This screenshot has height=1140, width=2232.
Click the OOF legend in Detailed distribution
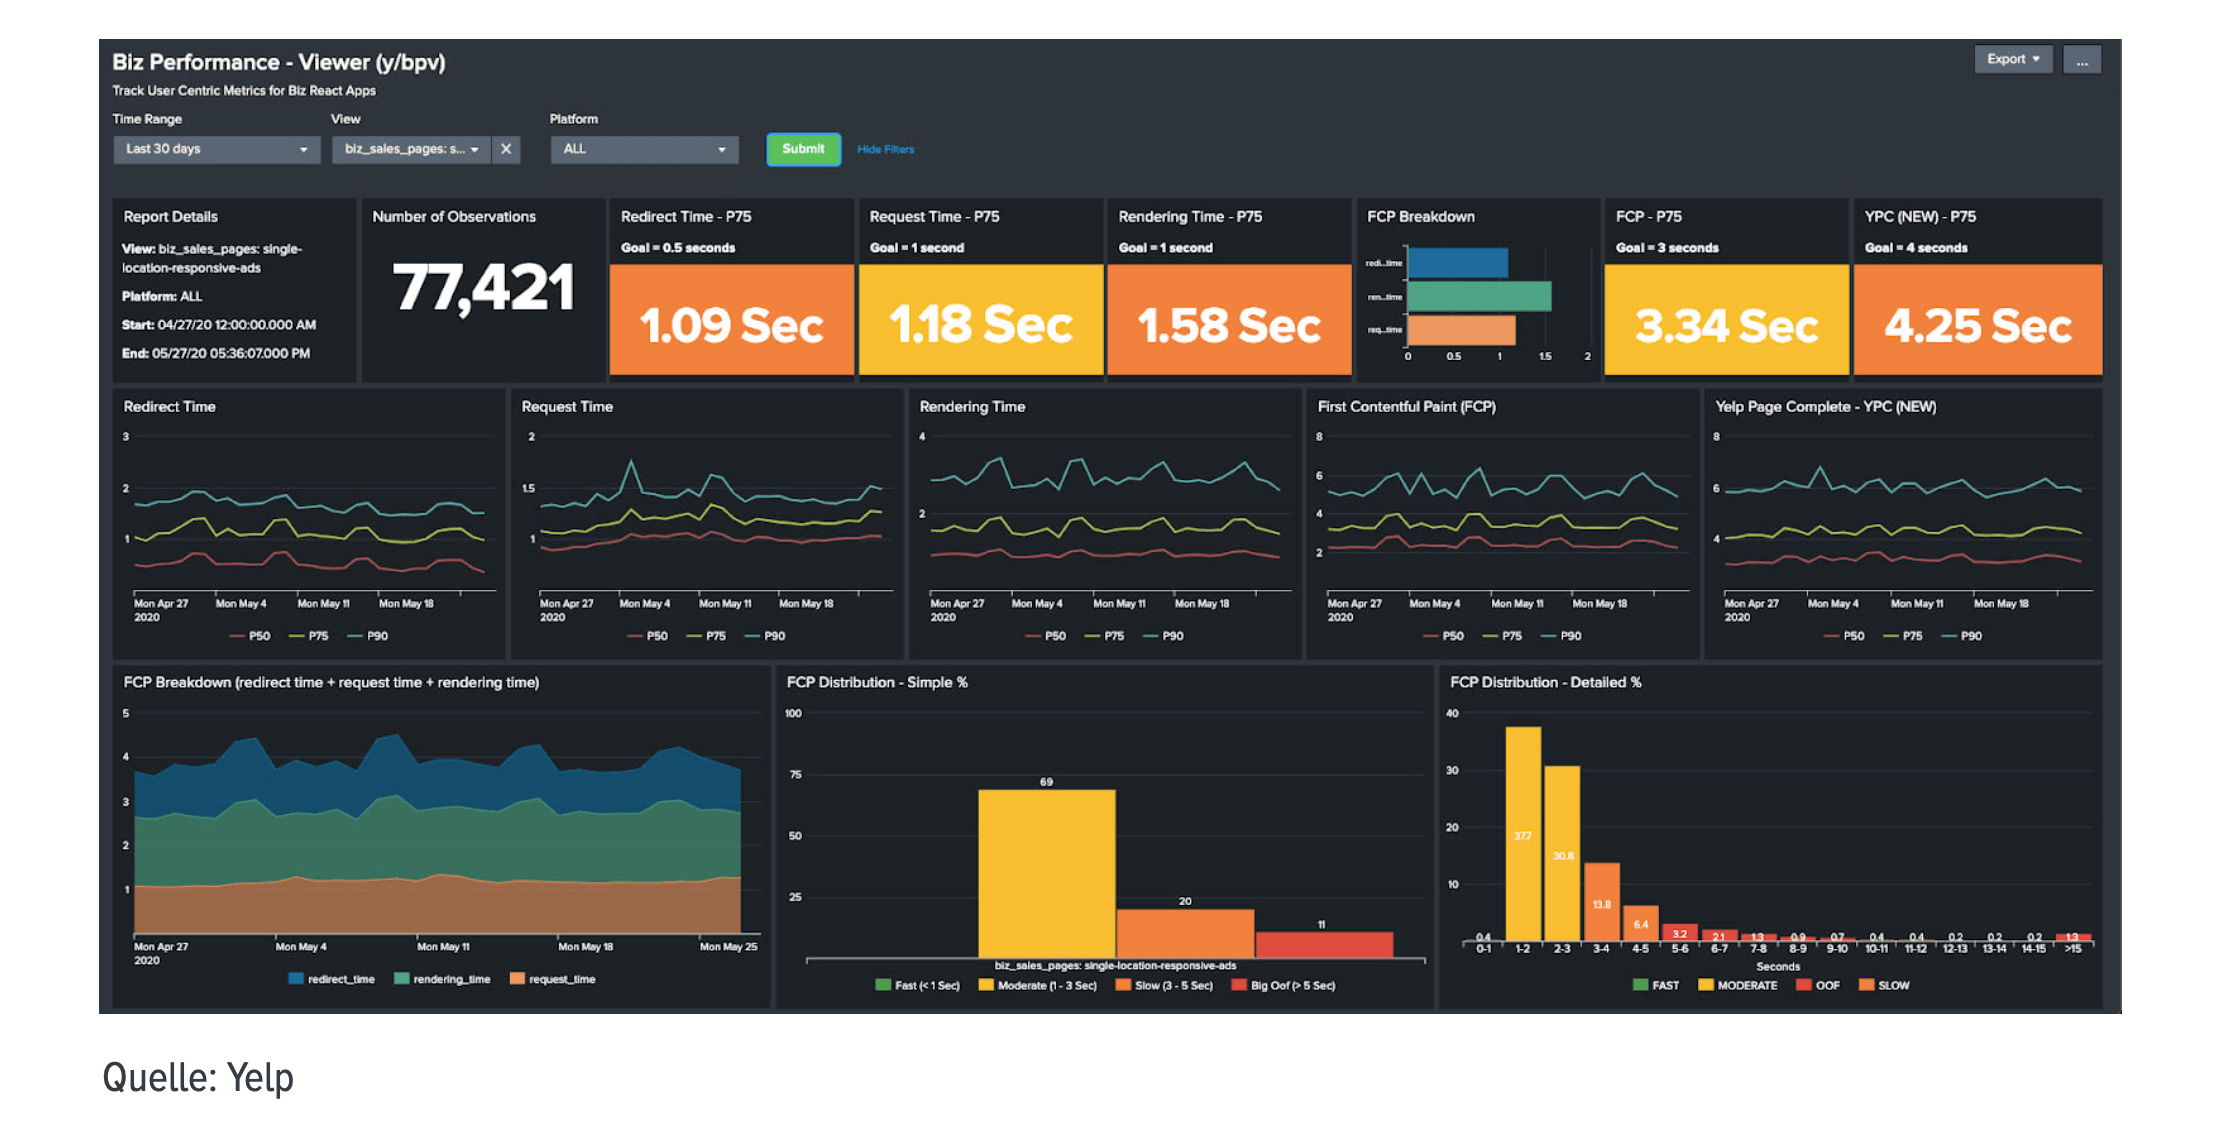[1818, 986]
